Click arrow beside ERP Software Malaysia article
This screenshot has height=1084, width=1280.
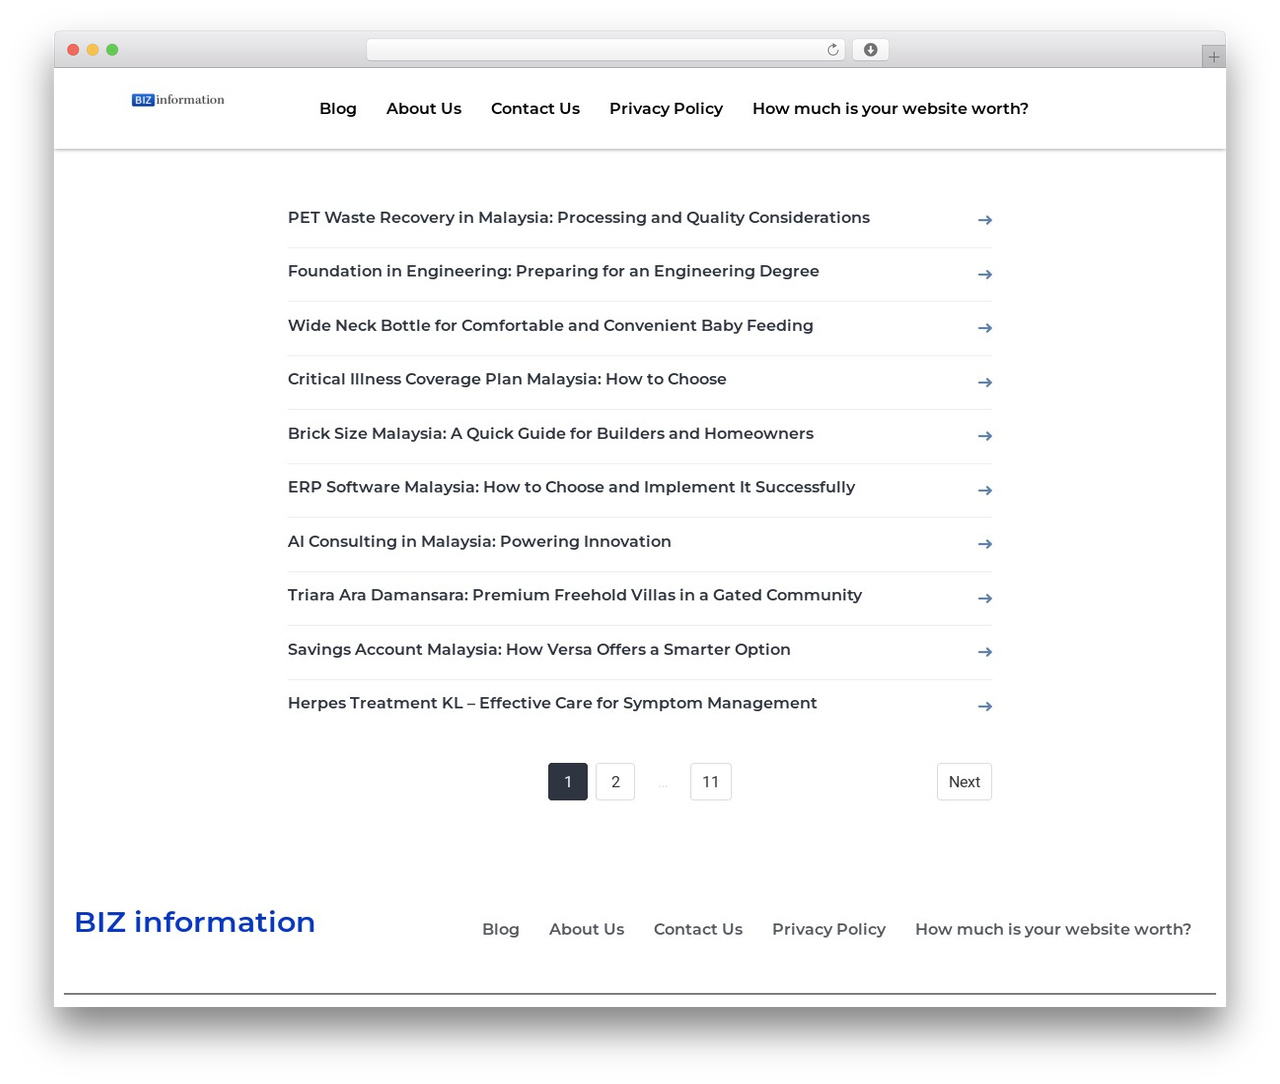click(985, 490)
